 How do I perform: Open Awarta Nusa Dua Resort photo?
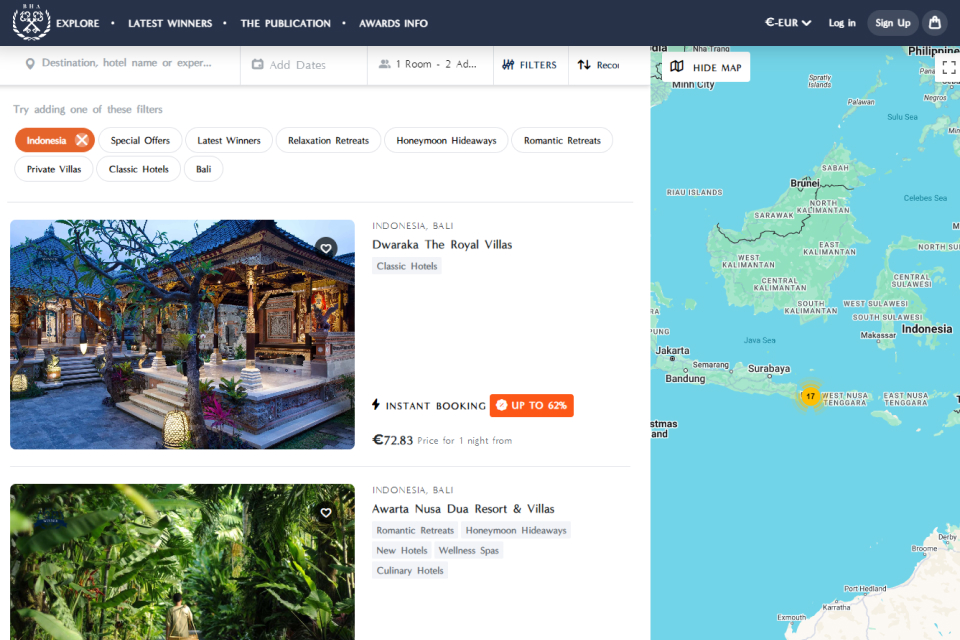tap(182, 562)
